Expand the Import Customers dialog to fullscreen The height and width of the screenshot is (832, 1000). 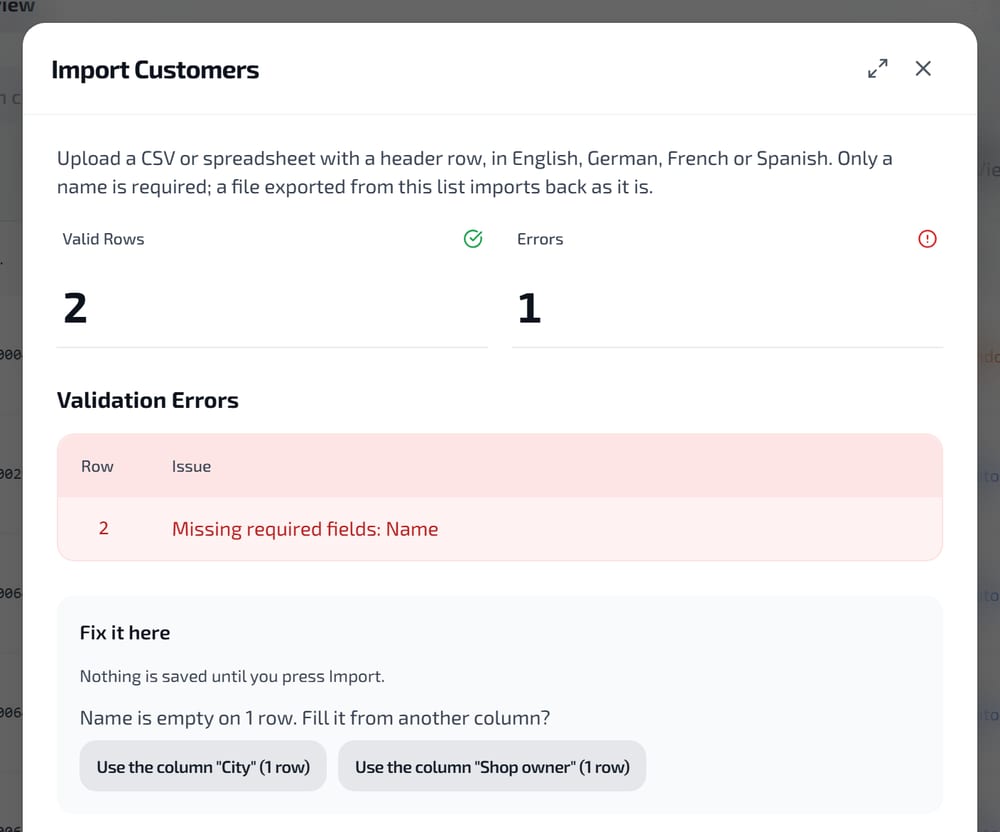[878, 68]
